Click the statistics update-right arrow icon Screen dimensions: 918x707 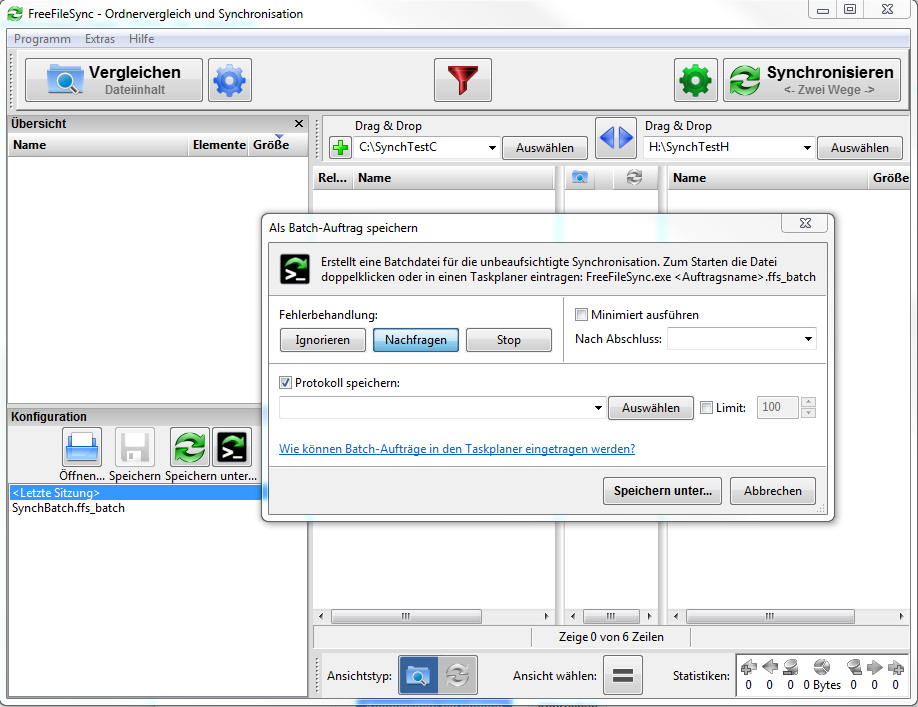coord(875,667)
